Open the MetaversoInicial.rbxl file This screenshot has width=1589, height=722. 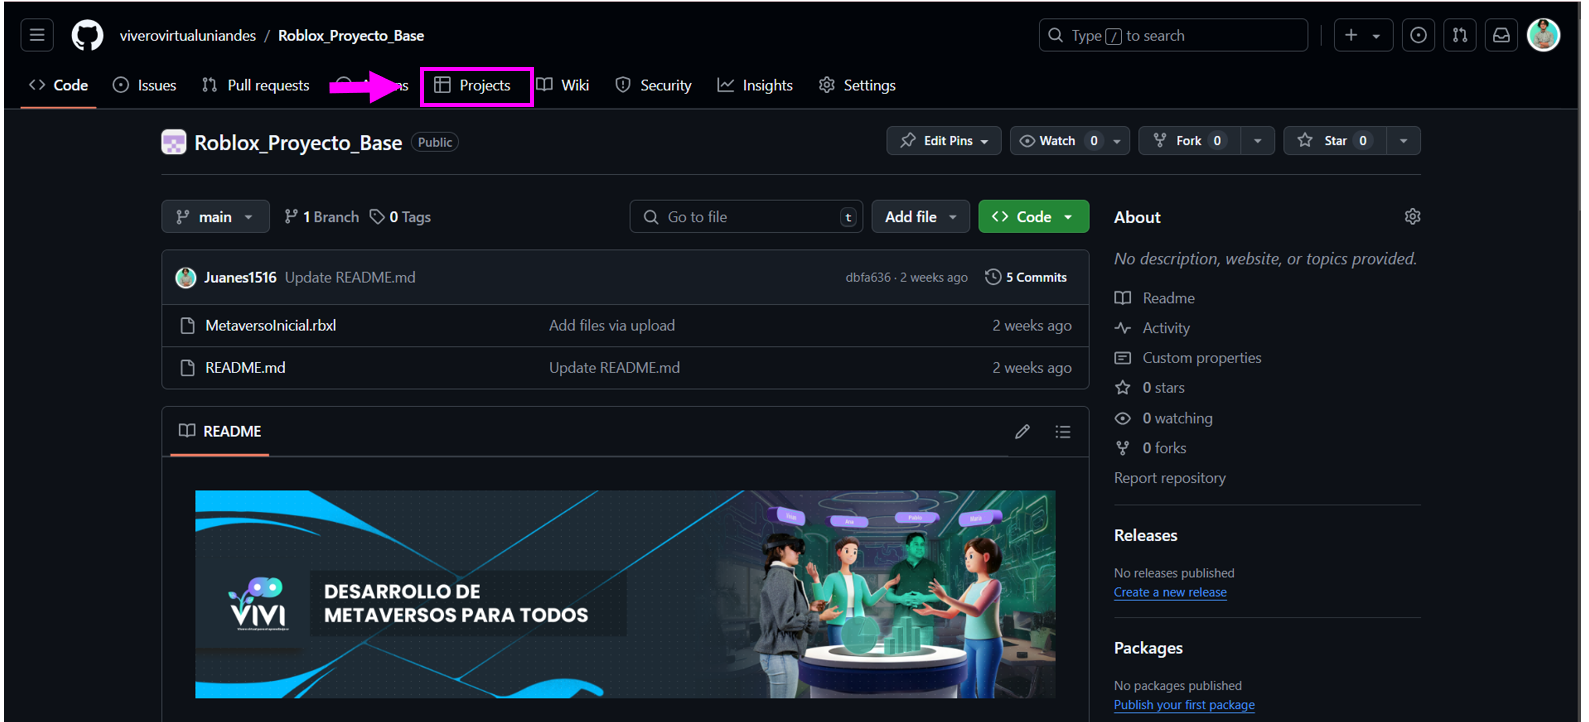tap(271, 326)
